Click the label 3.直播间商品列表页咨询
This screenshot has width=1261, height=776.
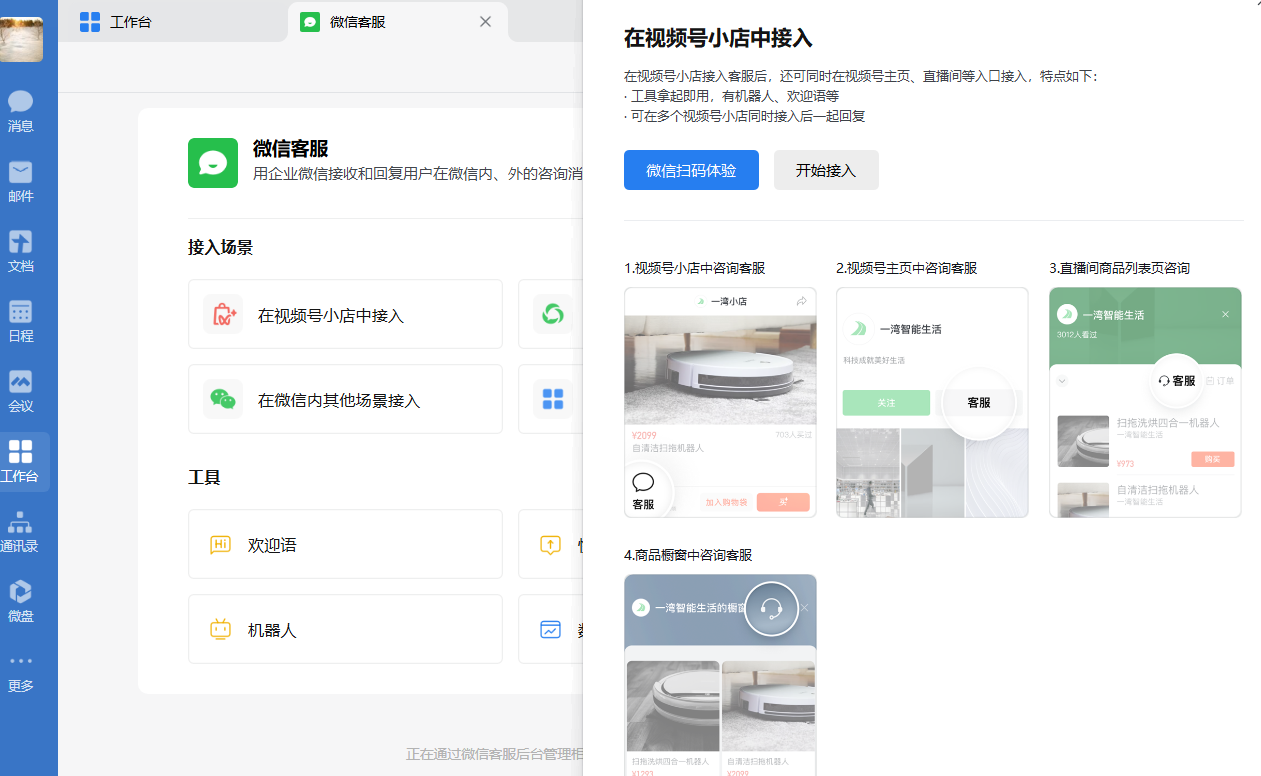point(1120,268)
